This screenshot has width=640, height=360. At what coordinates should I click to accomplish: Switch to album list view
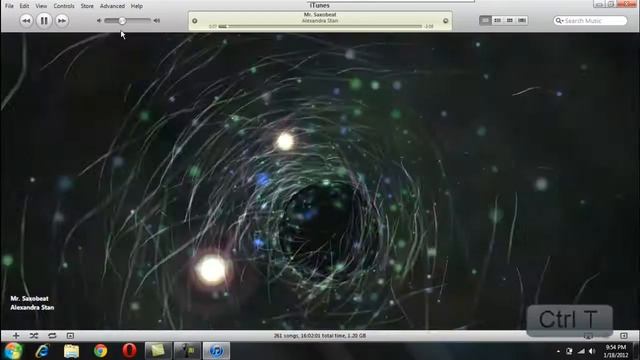tap(497, 20)
